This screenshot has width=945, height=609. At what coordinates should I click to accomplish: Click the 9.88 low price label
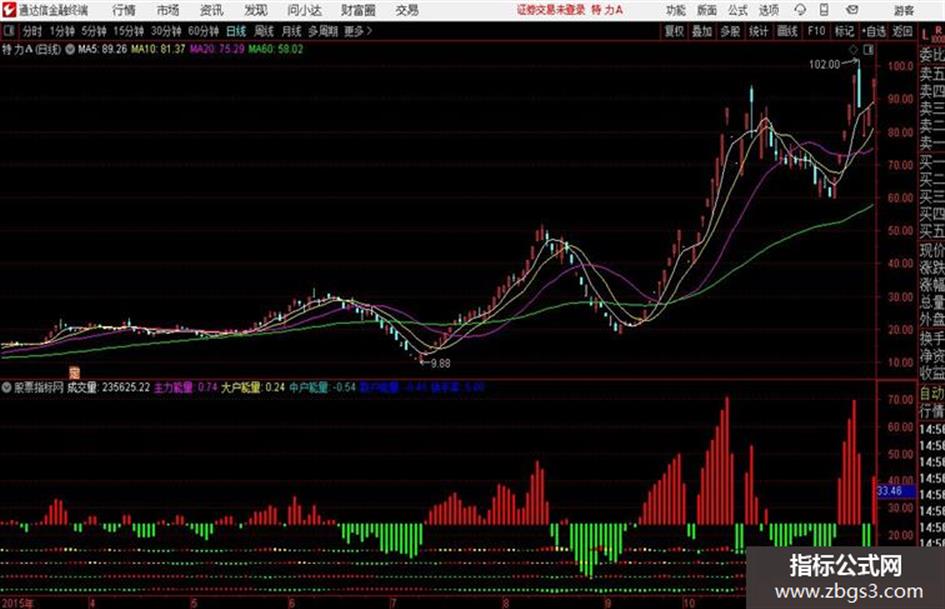pos(441,363)
